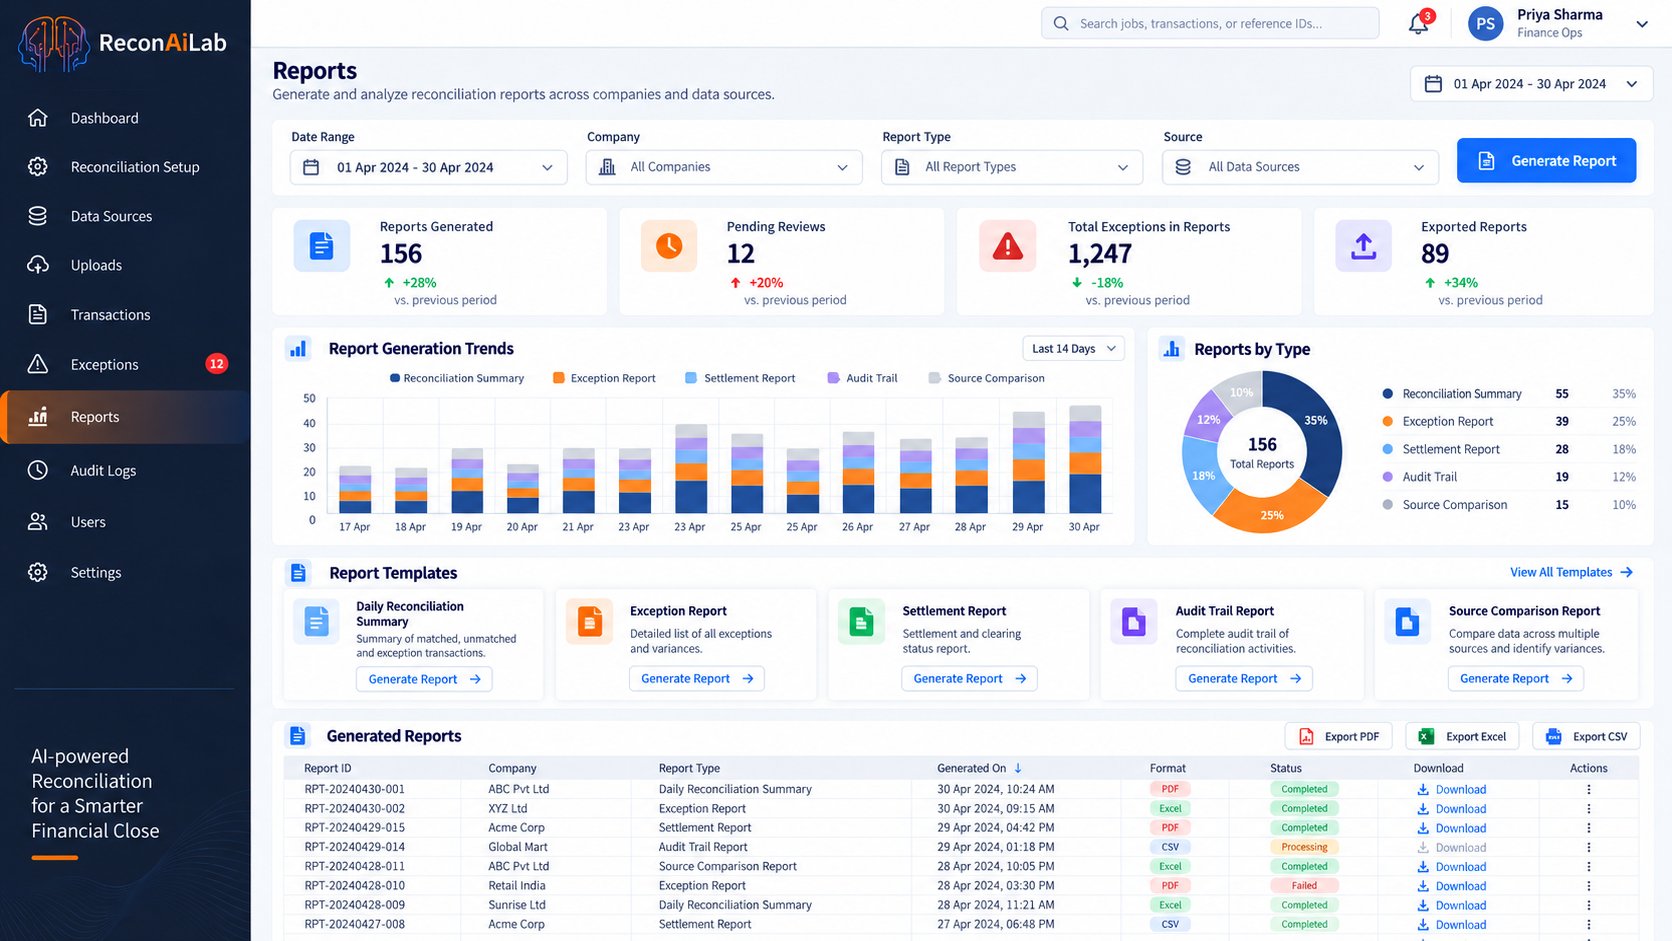Toggle Exception Report in chart legend

click(604, 378)
